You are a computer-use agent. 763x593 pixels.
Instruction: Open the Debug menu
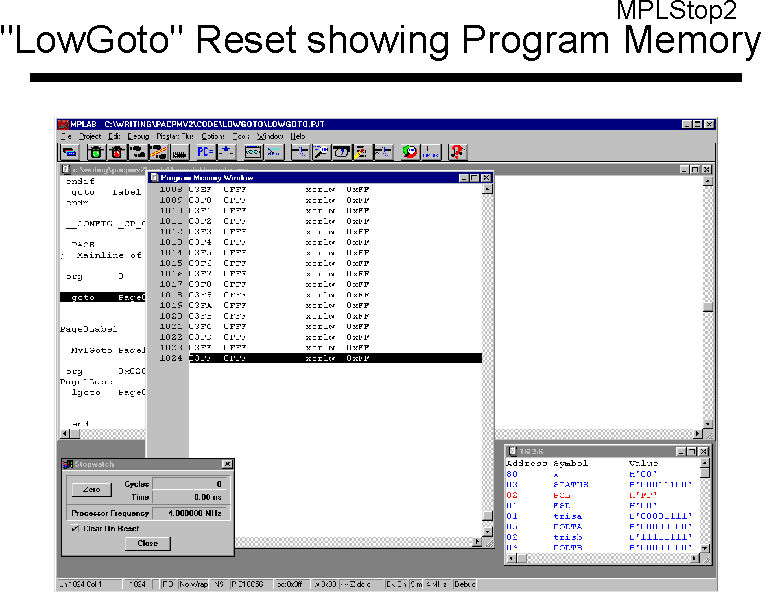[x=138, y=137]
